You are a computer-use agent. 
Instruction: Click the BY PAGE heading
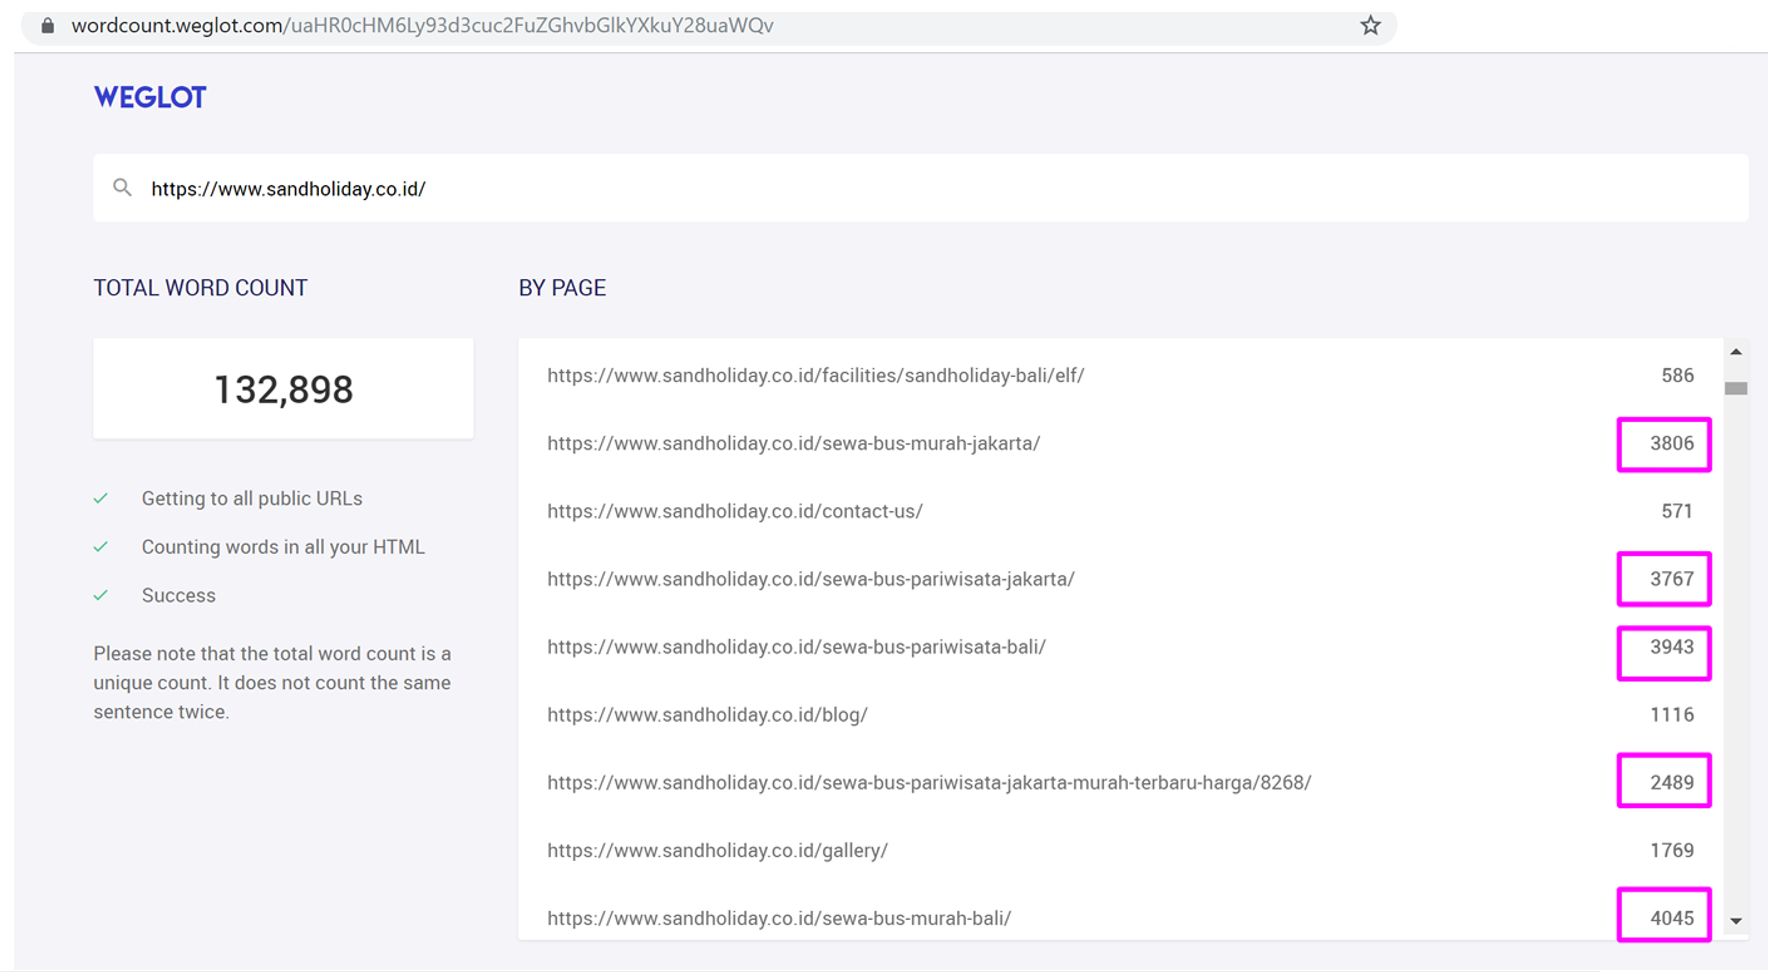(562, 288)
